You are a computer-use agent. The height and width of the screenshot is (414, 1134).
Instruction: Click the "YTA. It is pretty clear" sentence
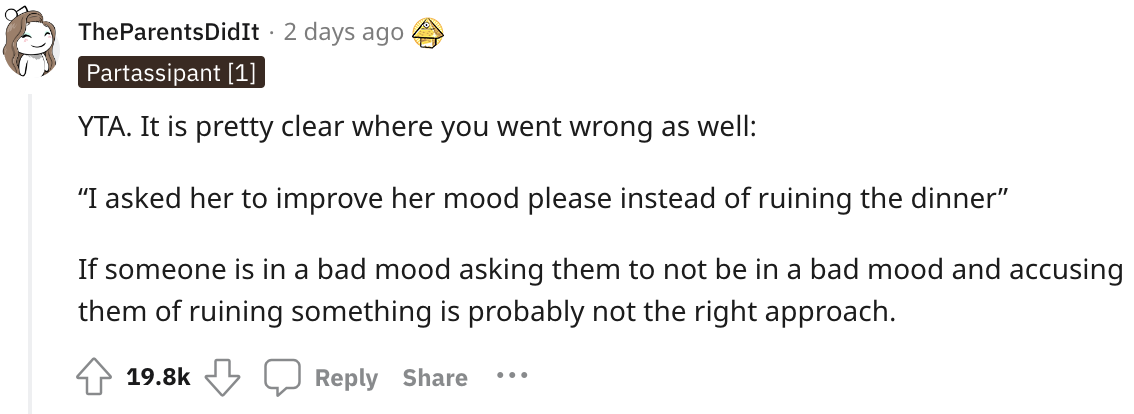(417, 128)
